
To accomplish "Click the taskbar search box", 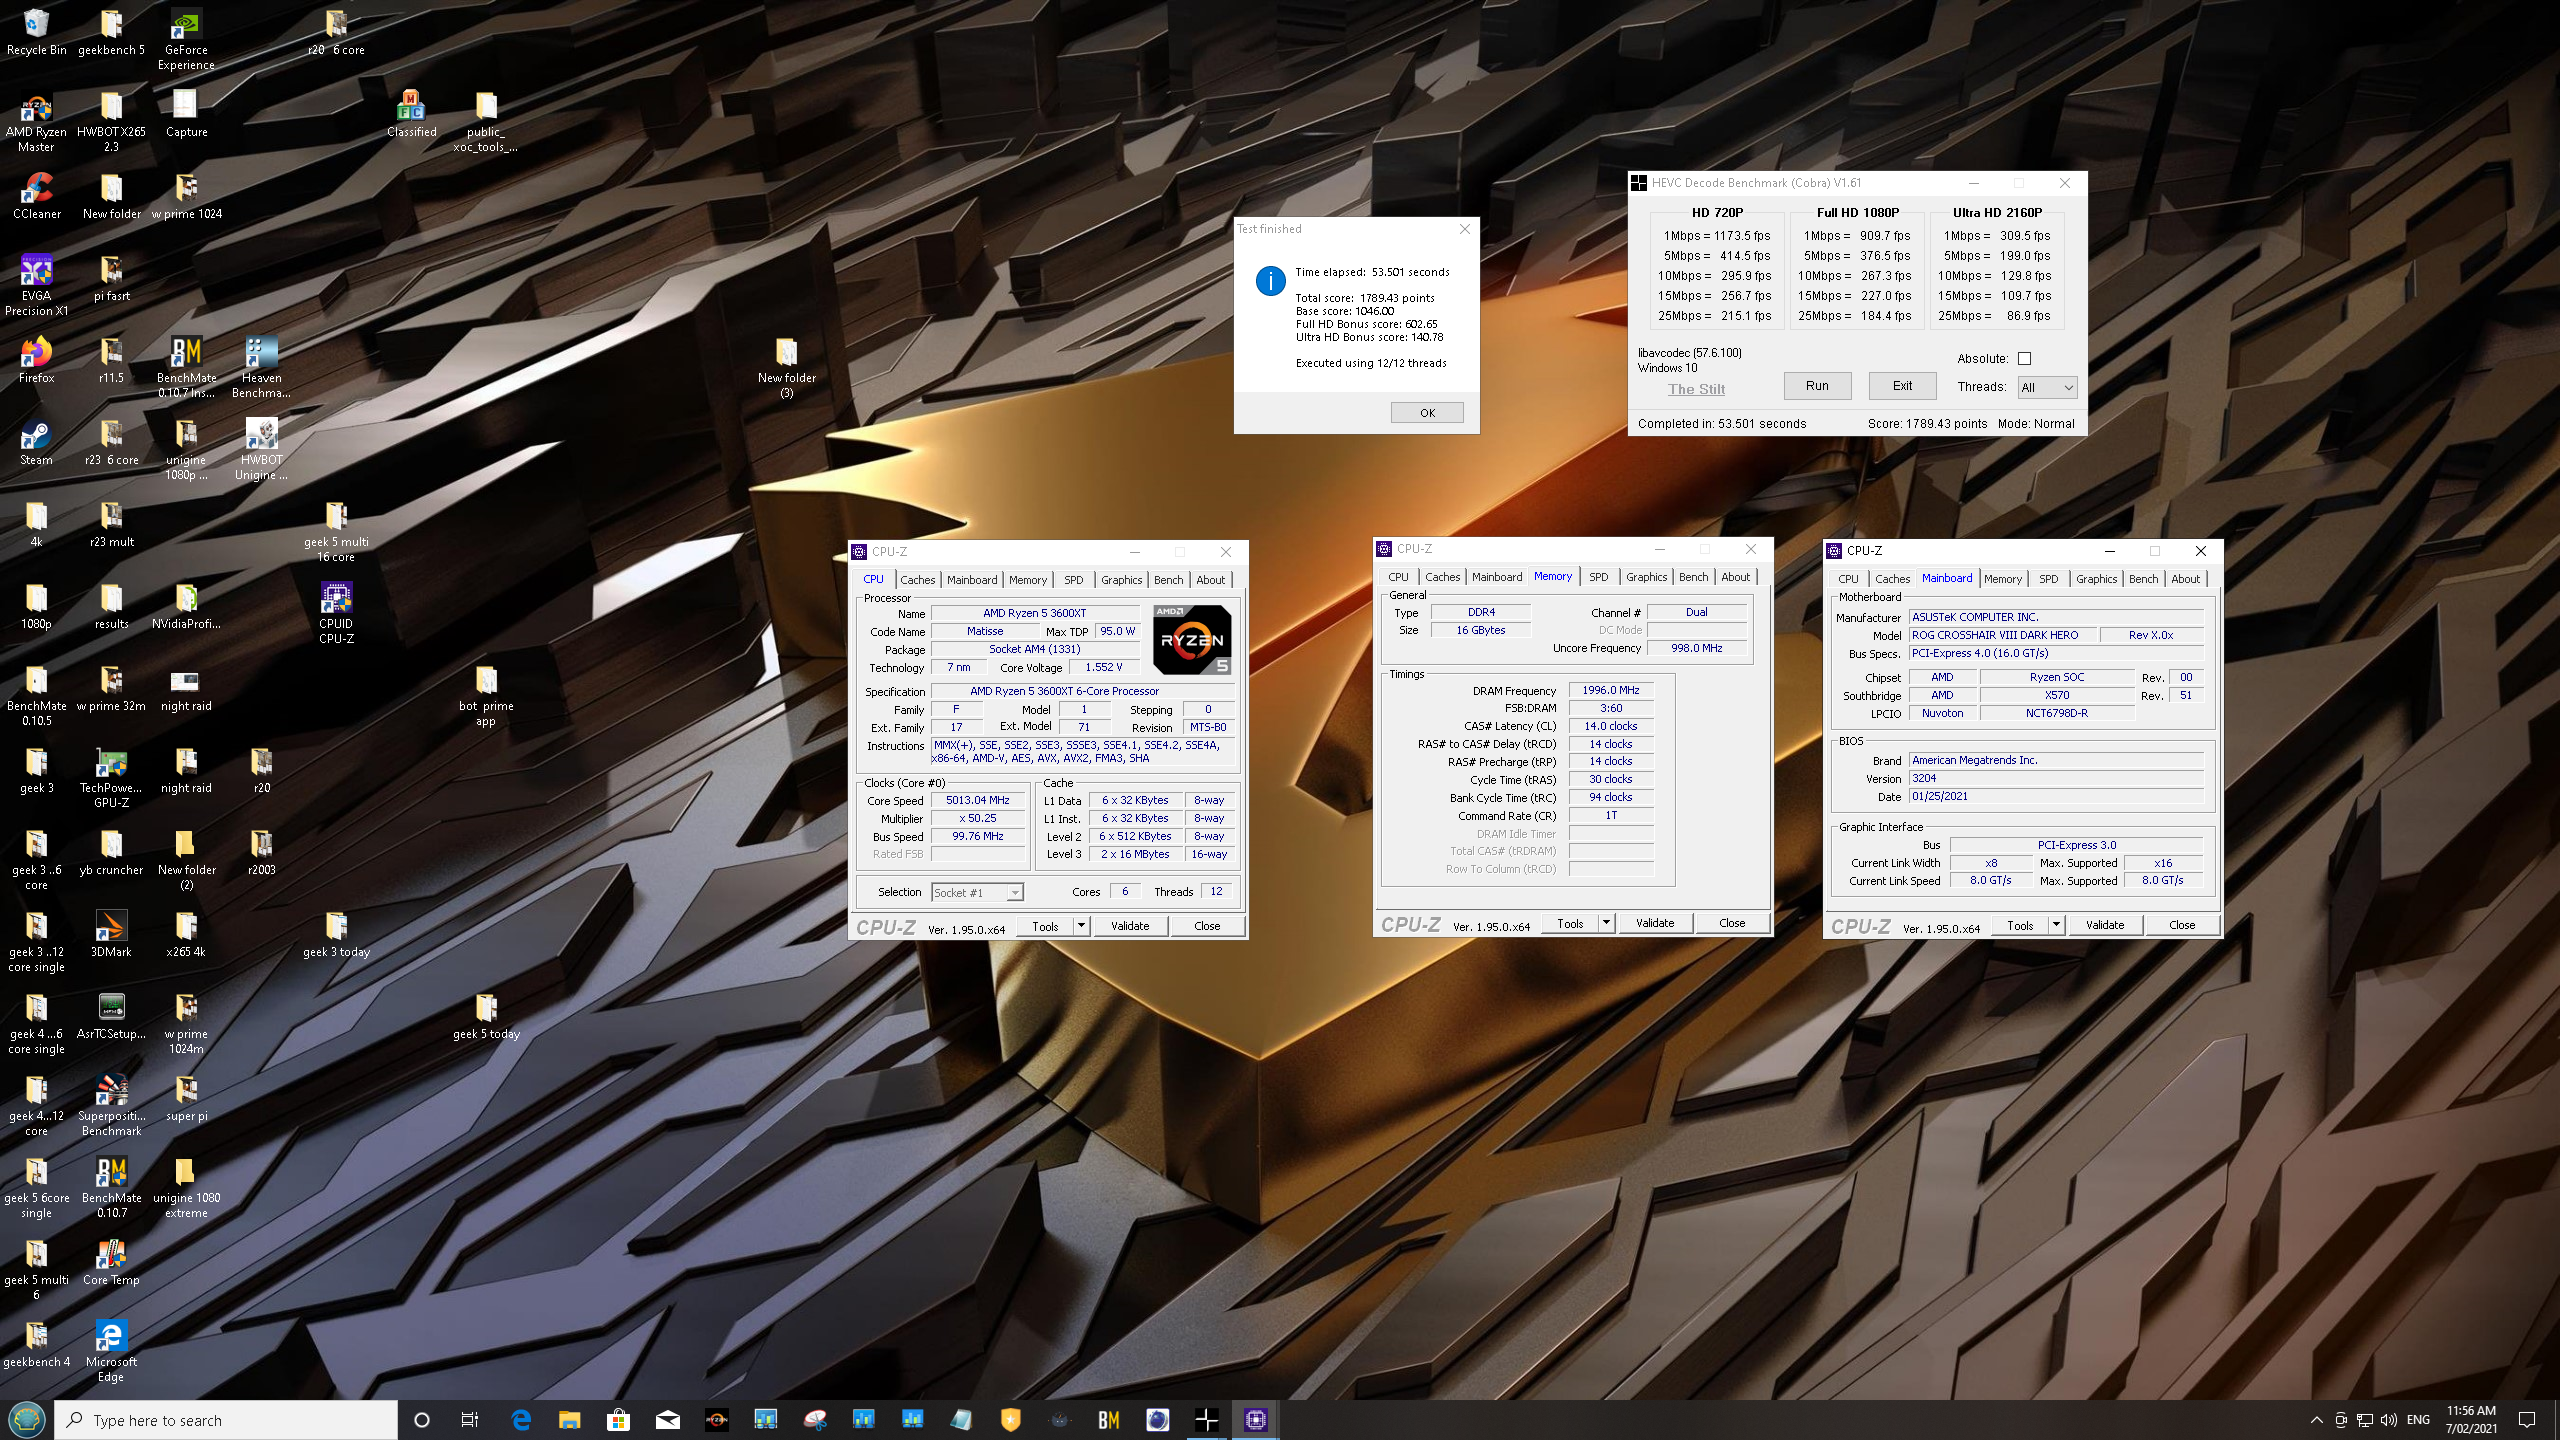I will [x=226, y=1420].
